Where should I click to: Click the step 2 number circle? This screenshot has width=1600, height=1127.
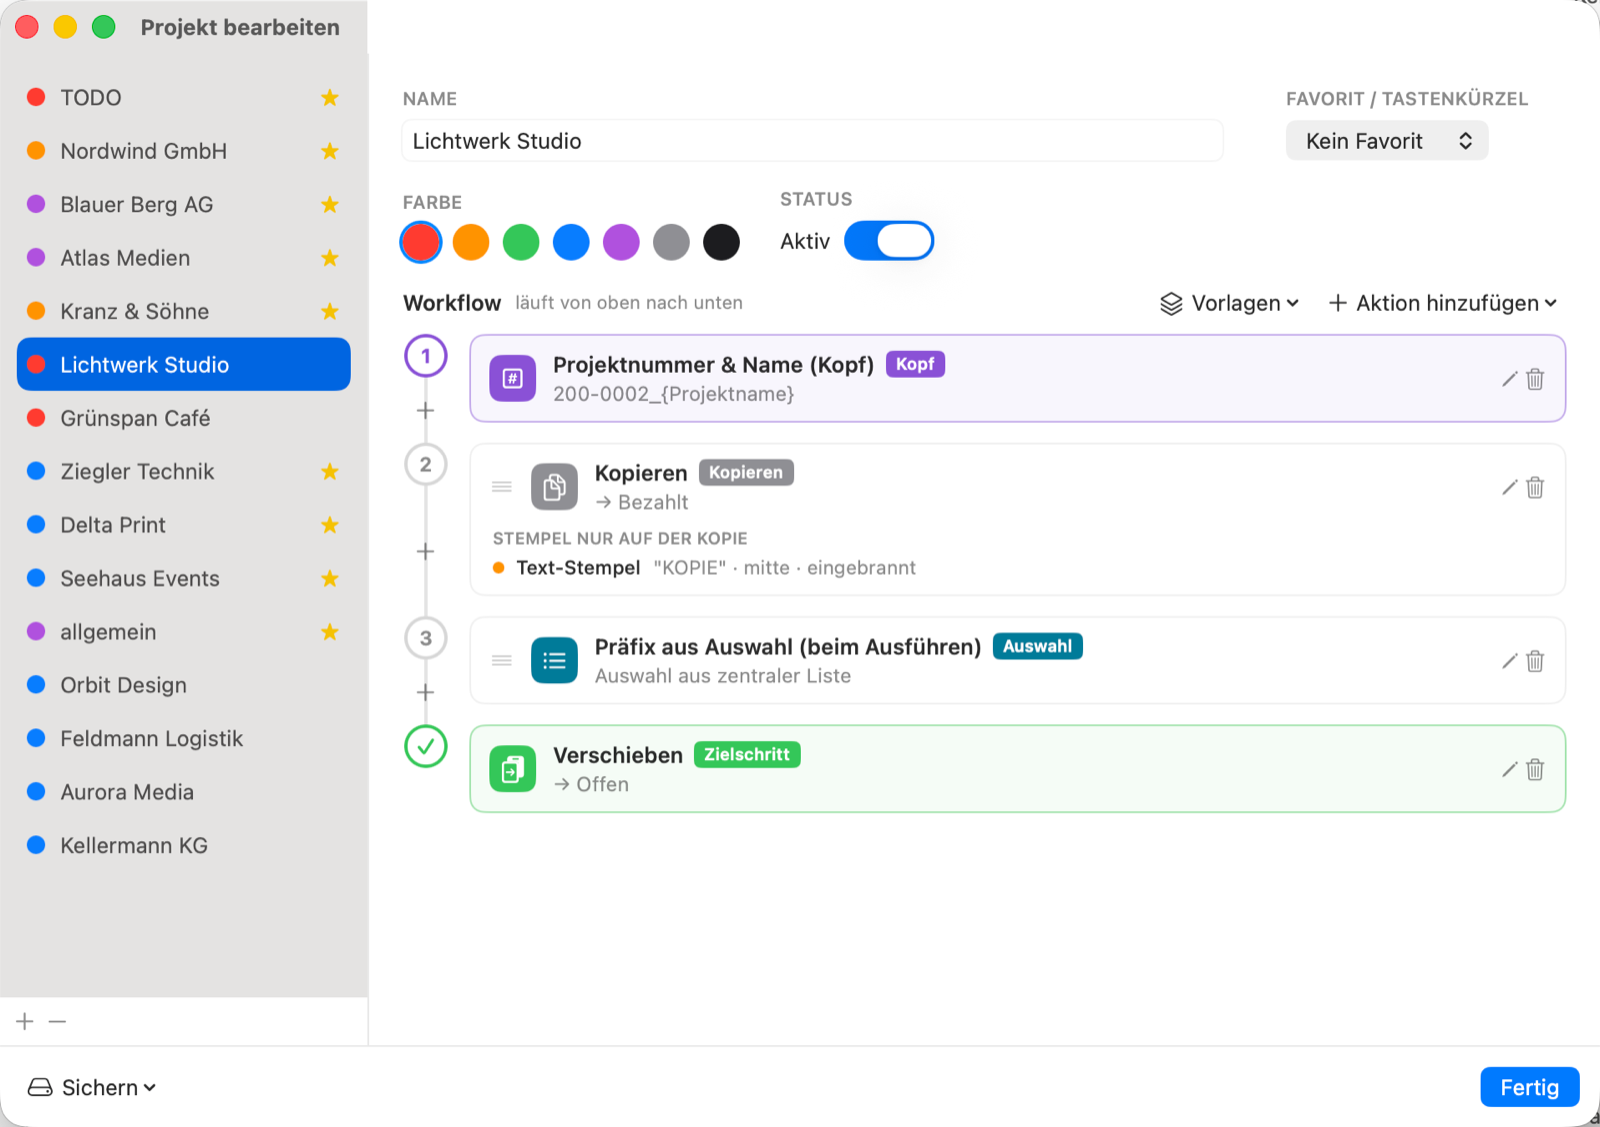click(426, 464)
